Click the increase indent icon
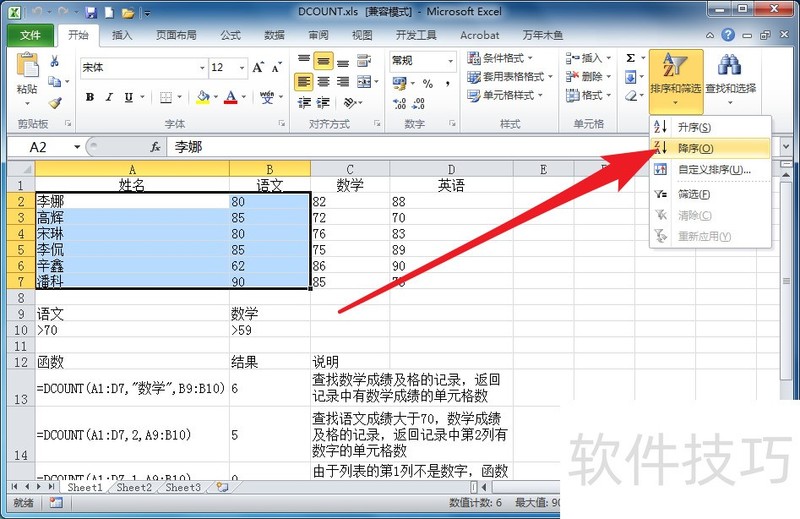This screenshot has height=519, width=800. point(323,103)
